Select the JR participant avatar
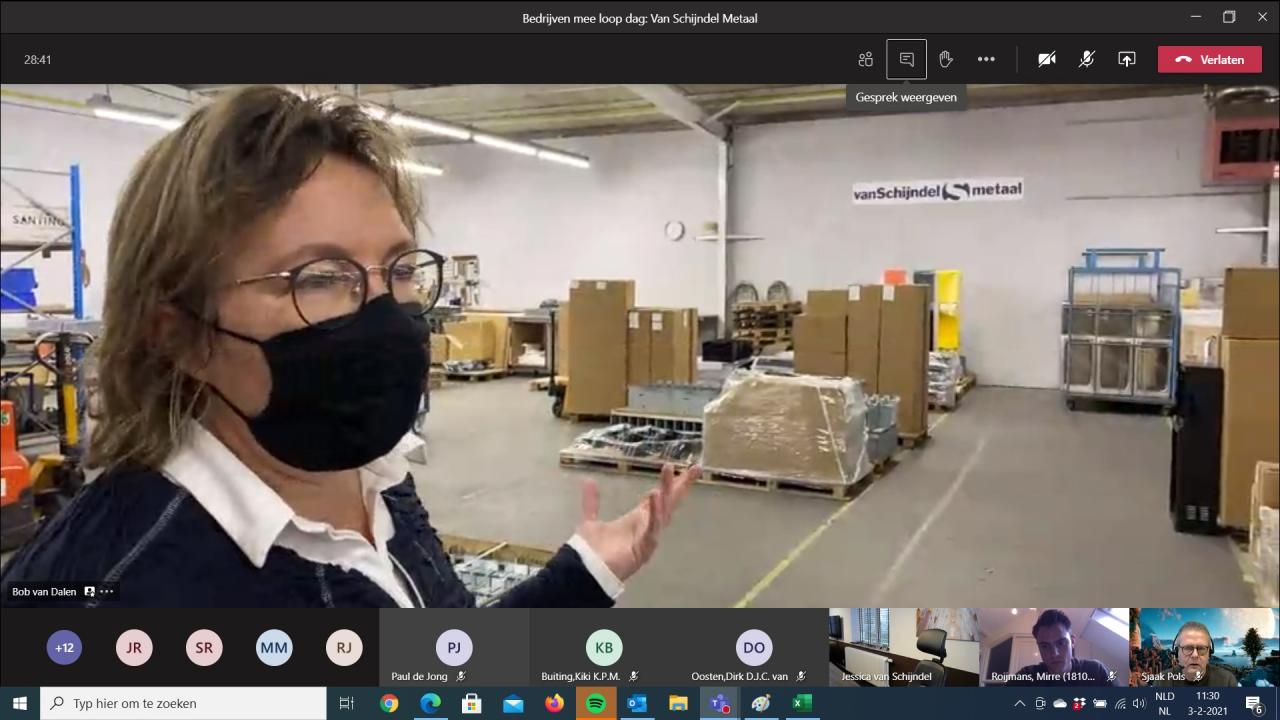Viewport: 1280px width, 720px height. 134,648
